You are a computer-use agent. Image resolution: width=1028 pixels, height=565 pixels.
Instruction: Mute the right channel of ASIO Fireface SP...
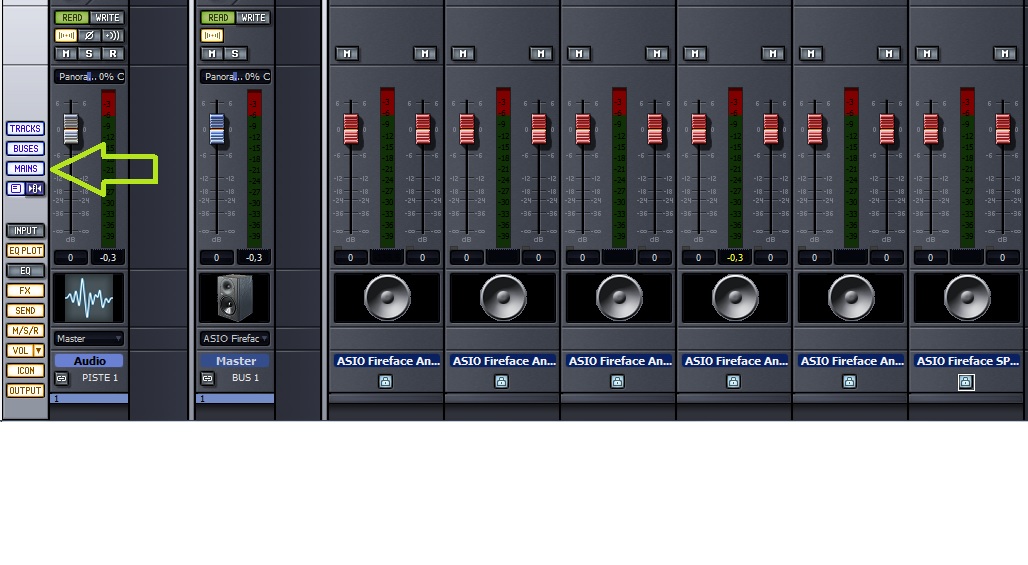click(x=1005, y=54)
